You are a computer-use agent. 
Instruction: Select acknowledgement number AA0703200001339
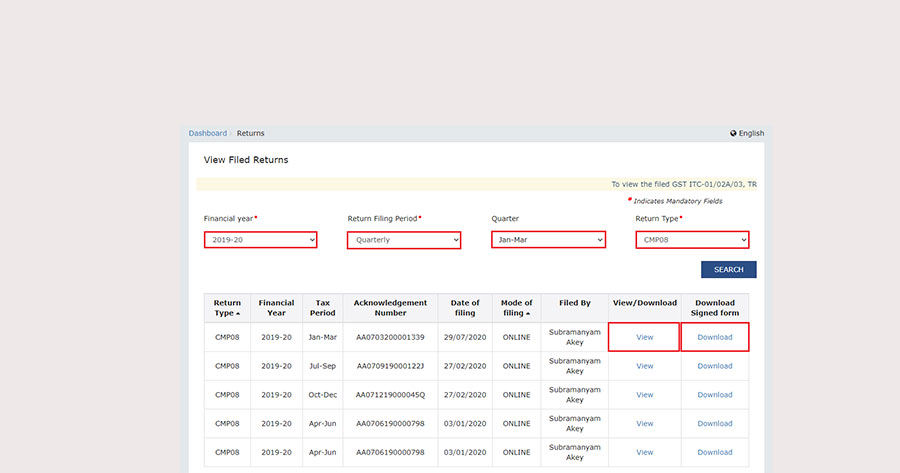[390, 337]
